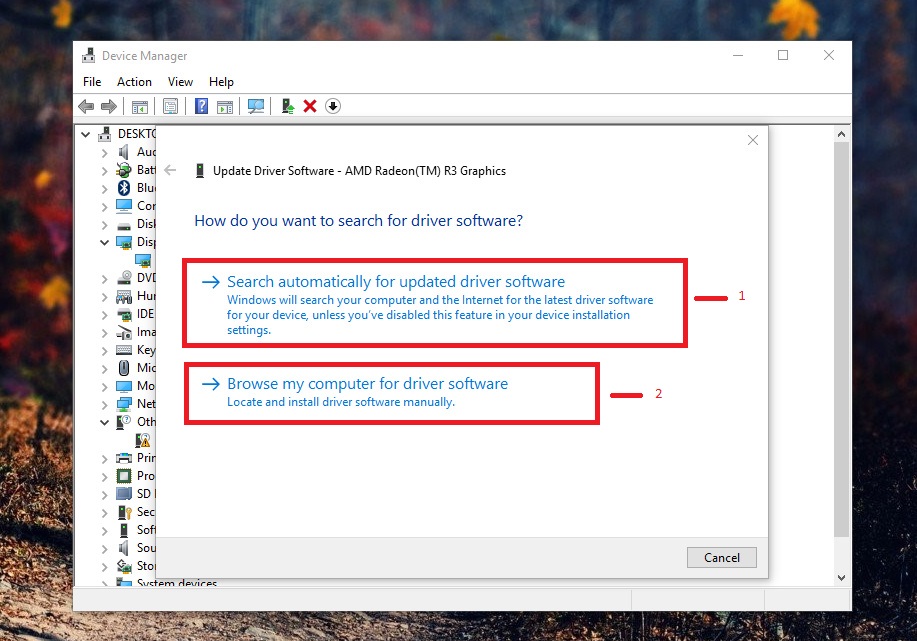Viewport: 917px width, 641px height.
Task: Expand the Bluetooth category chevron
Action: tap(105, 188)
